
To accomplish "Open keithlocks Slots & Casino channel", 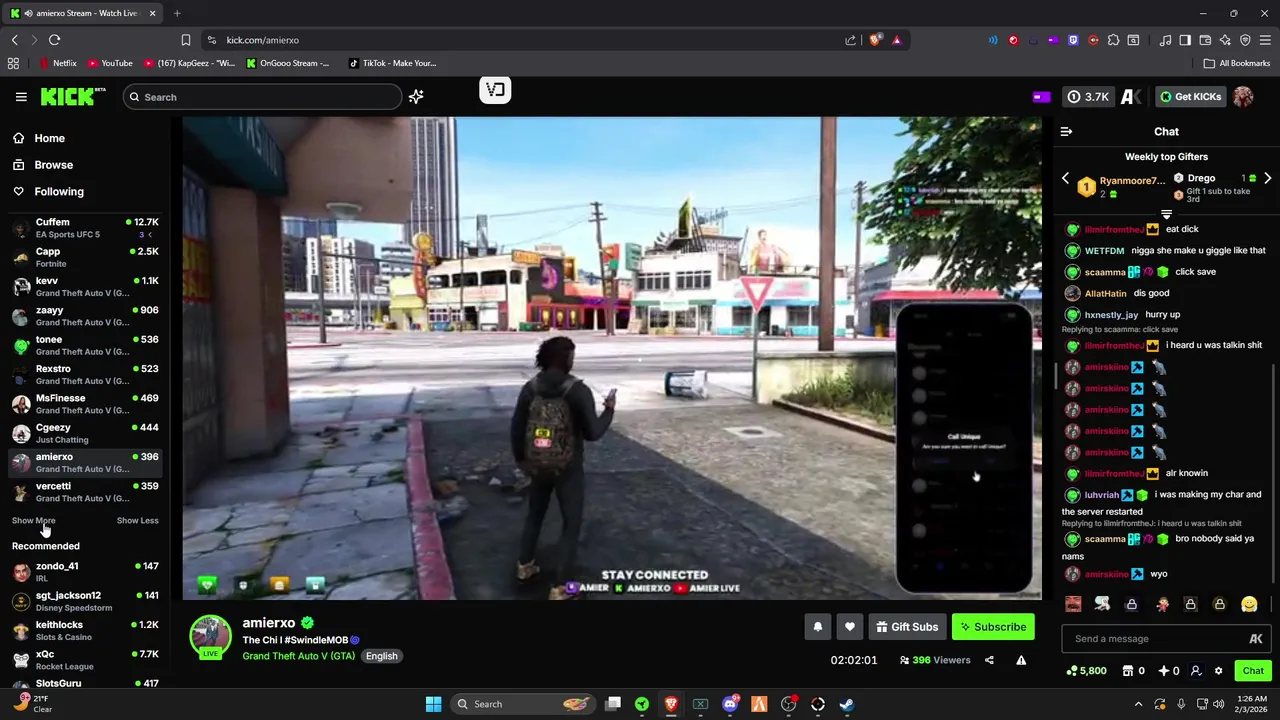I will coord(85,631).
